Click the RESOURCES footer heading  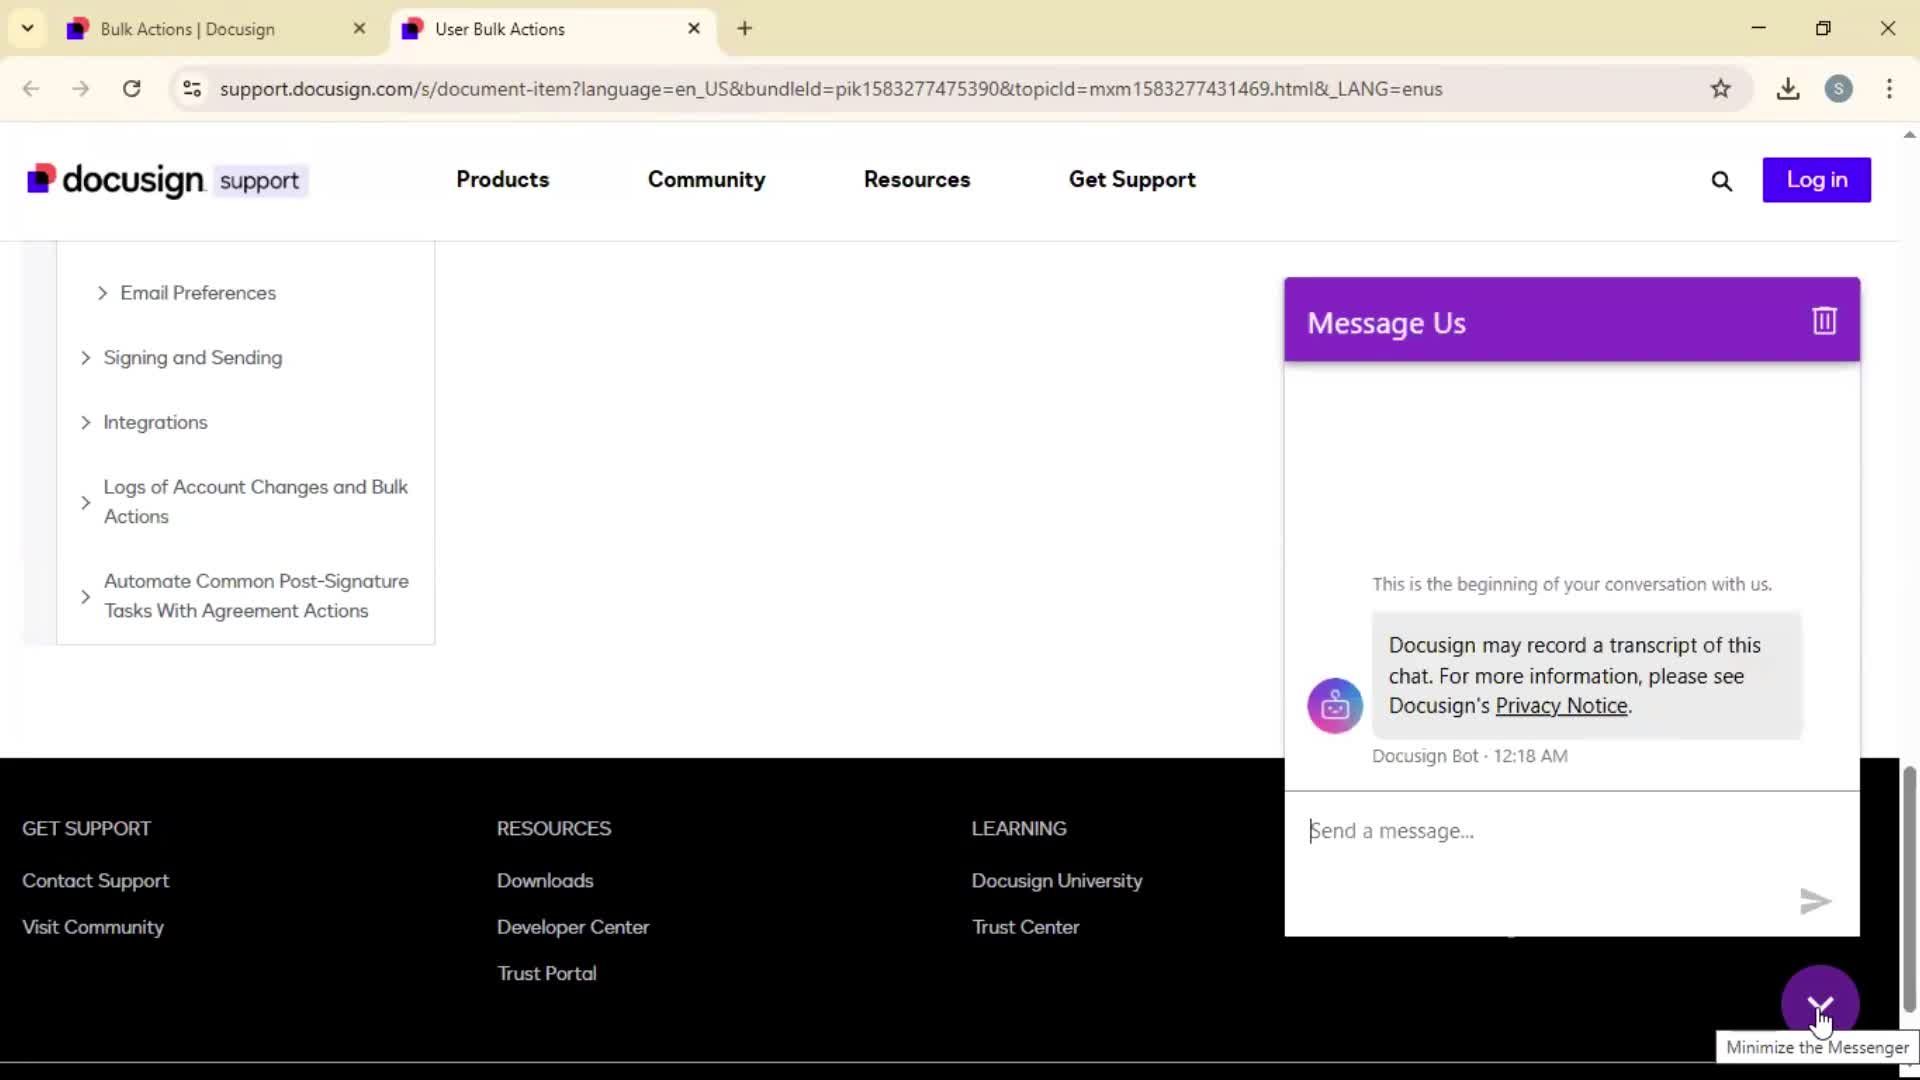[x=554, y=829]
